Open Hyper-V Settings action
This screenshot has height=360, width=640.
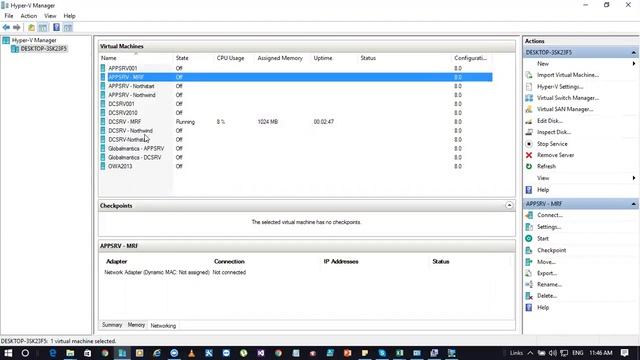560,87
